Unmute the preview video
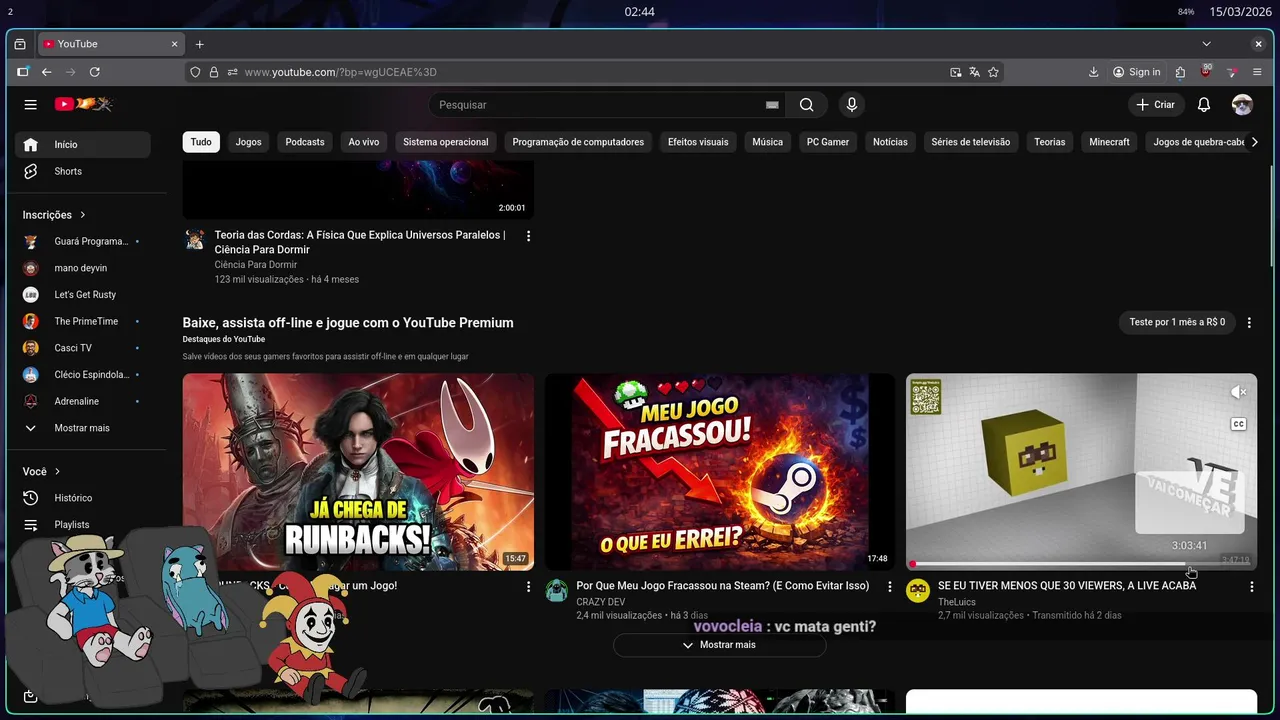 [1238, 392]
